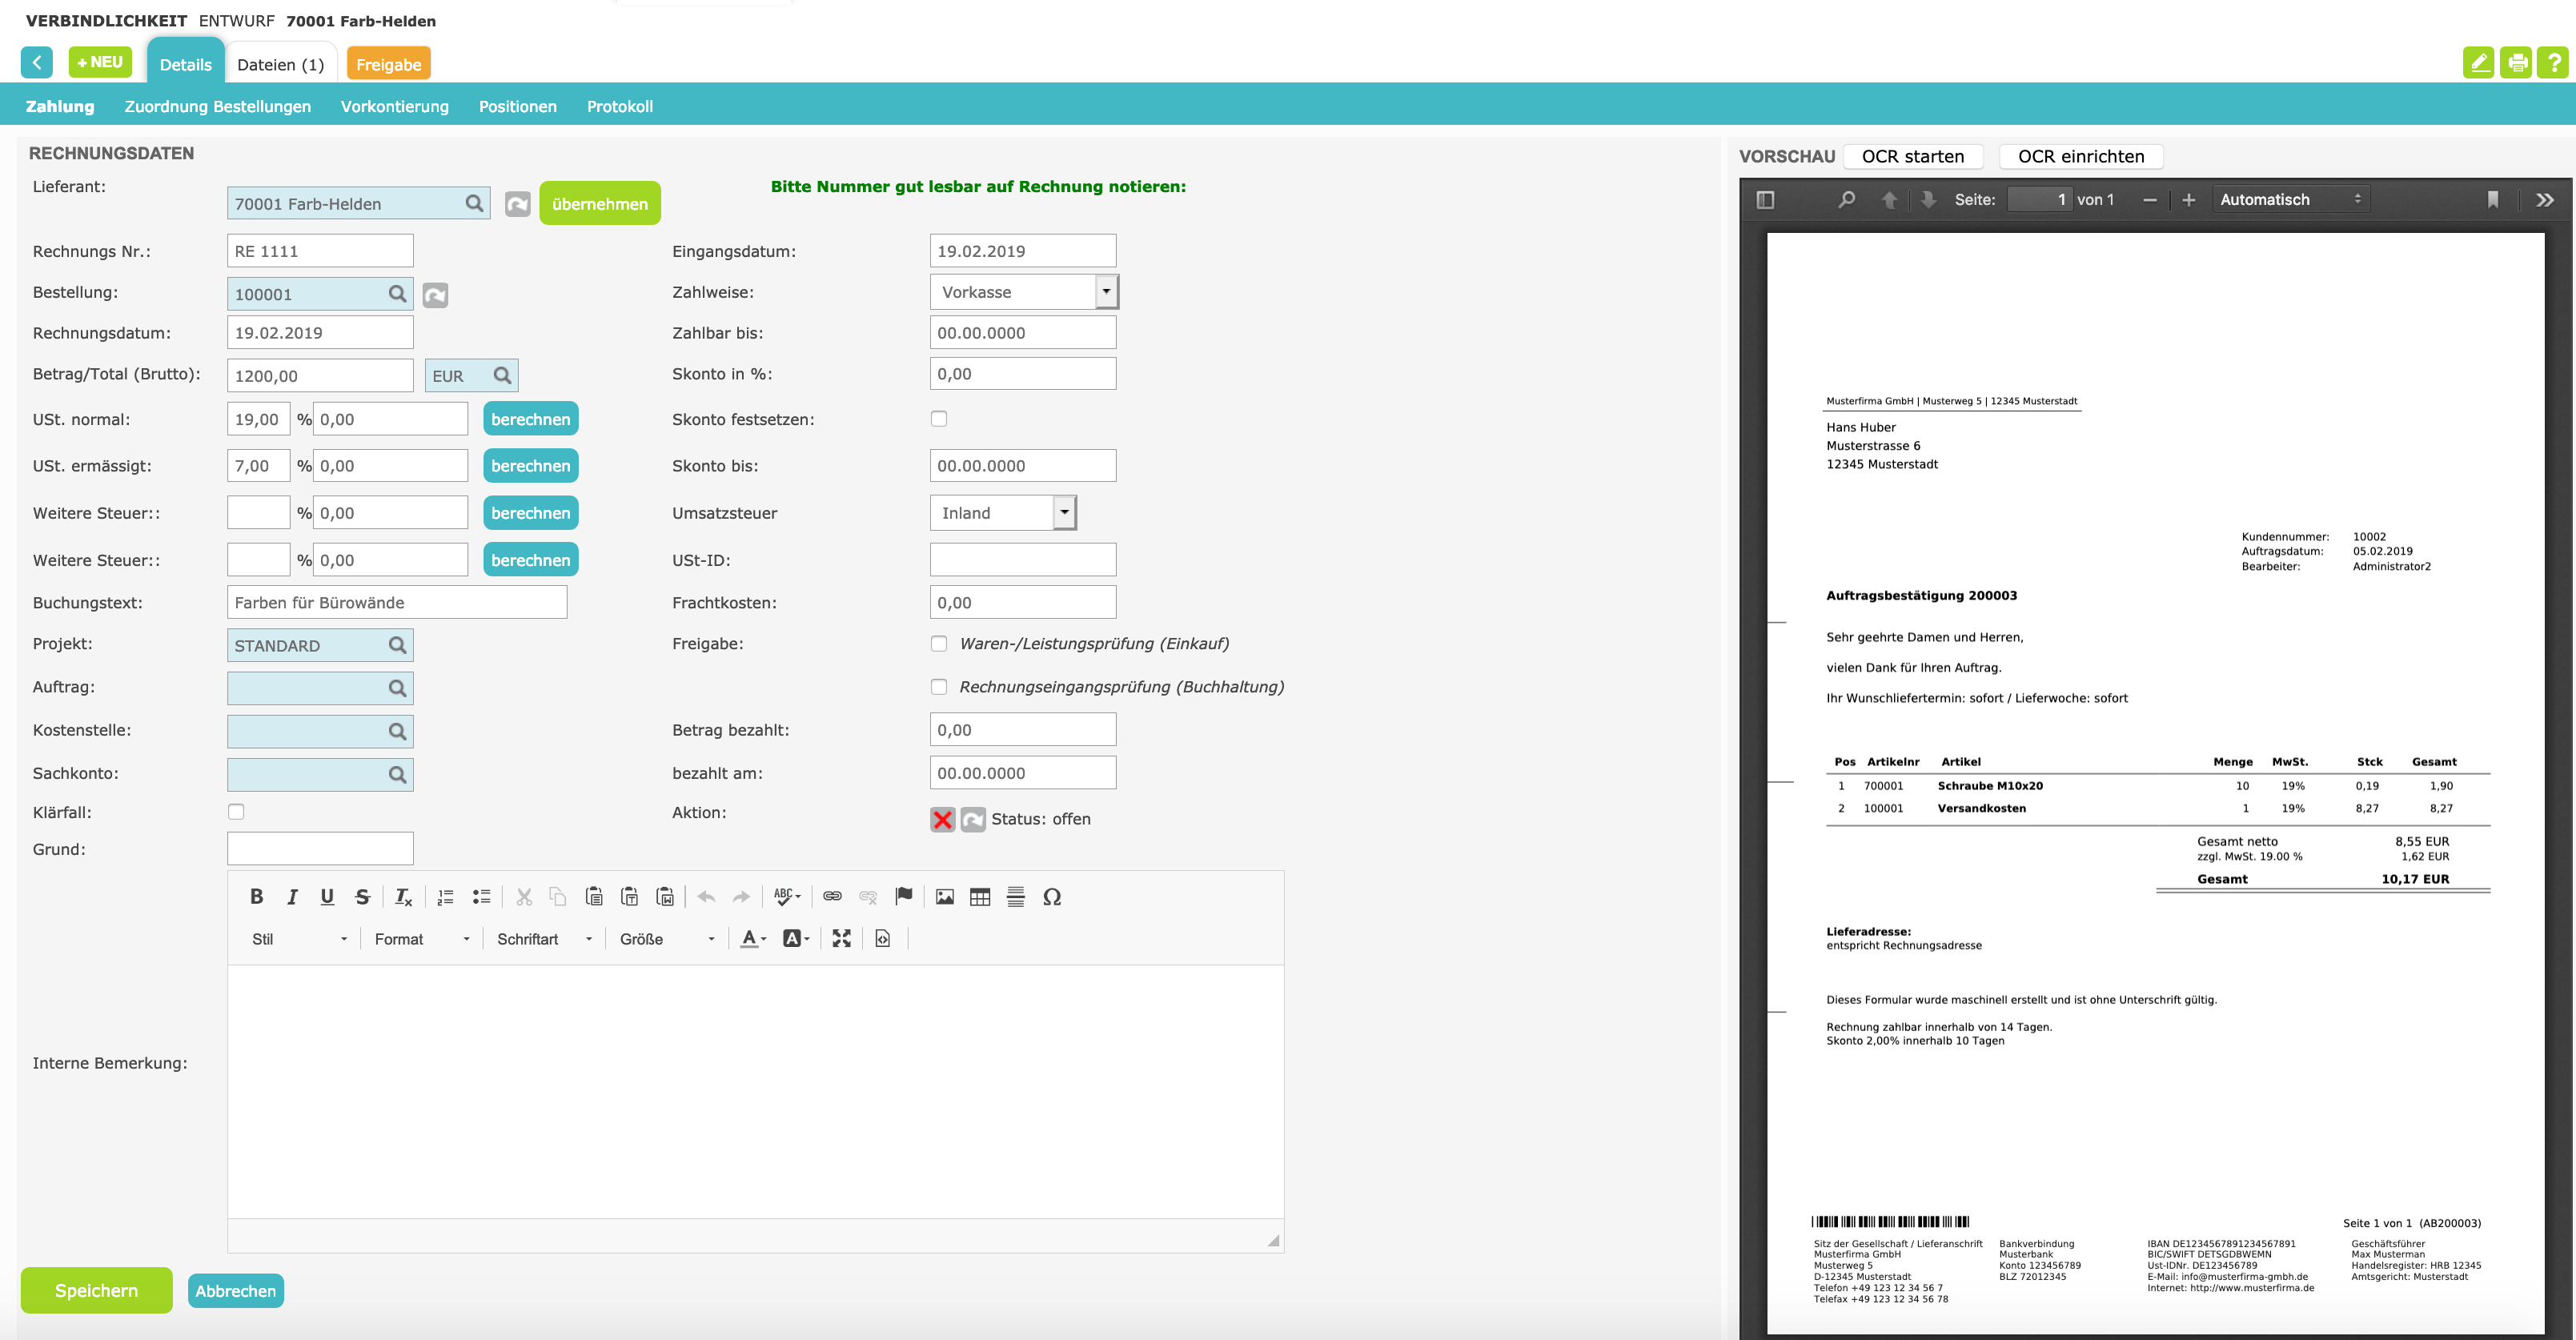Click the print icon in top right
Screen dimensions: 2576x1340
[2516, 63]
